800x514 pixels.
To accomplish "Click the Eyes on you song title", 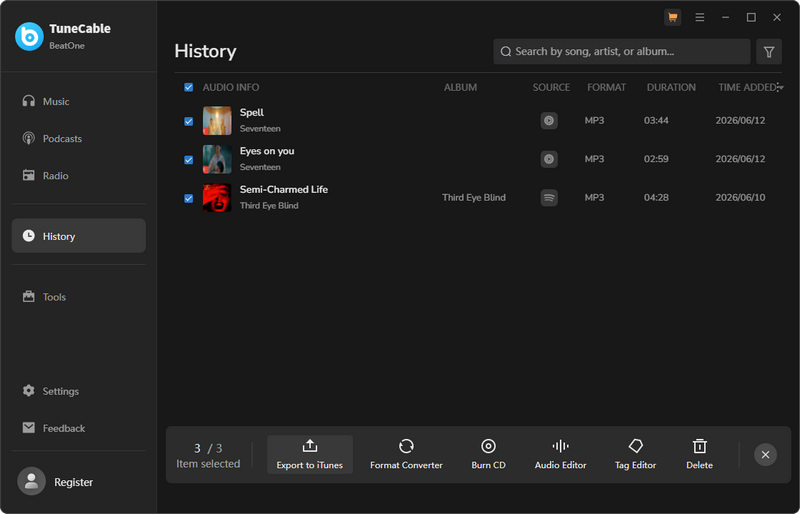I will pos(267,151).
